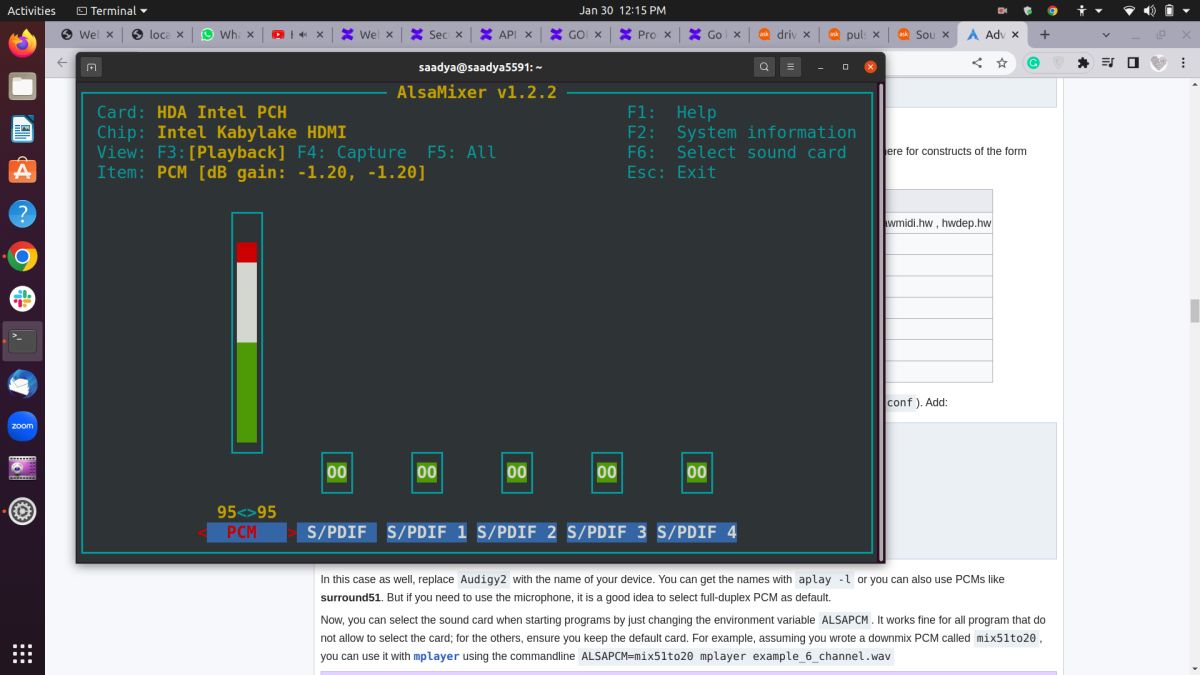Open the terminal search icon
The image size is (1200, 675).
764,67
